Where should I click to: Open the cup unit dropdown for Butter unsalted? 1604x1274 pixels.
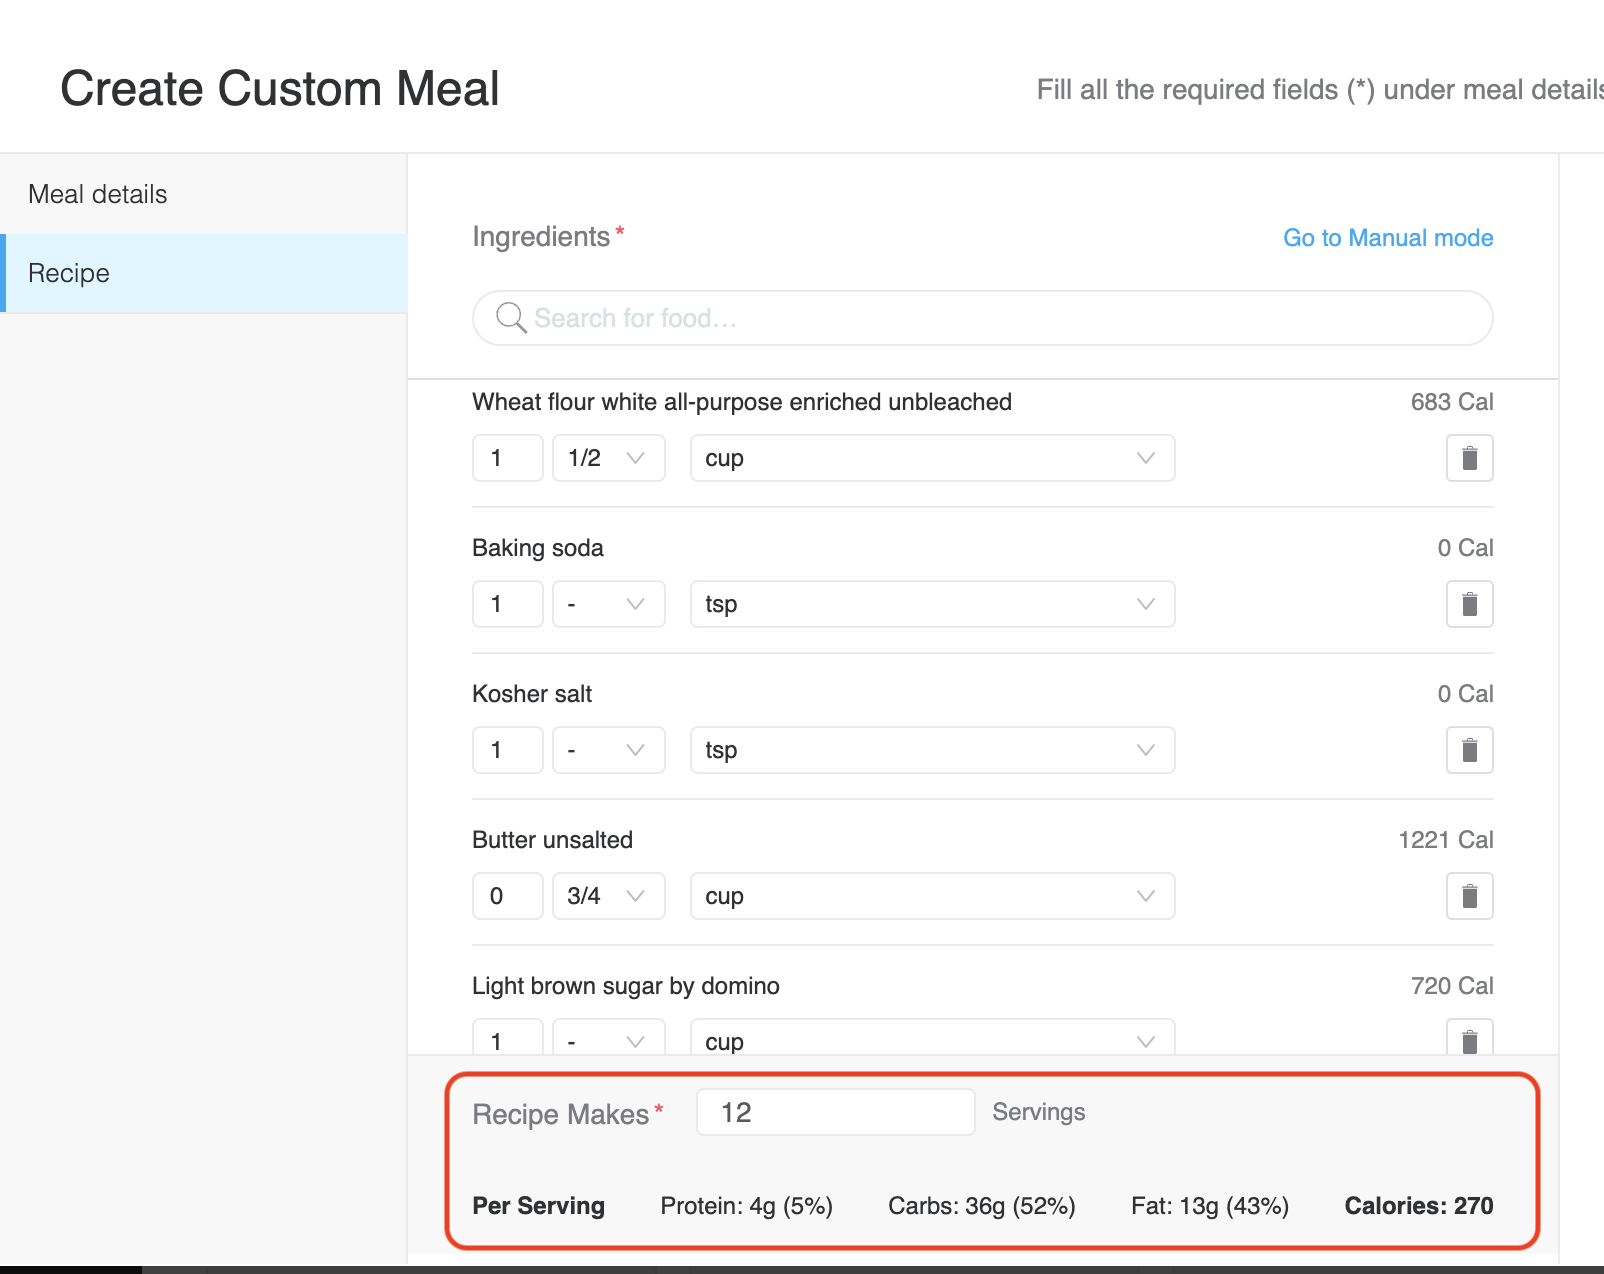coord(932,896)
